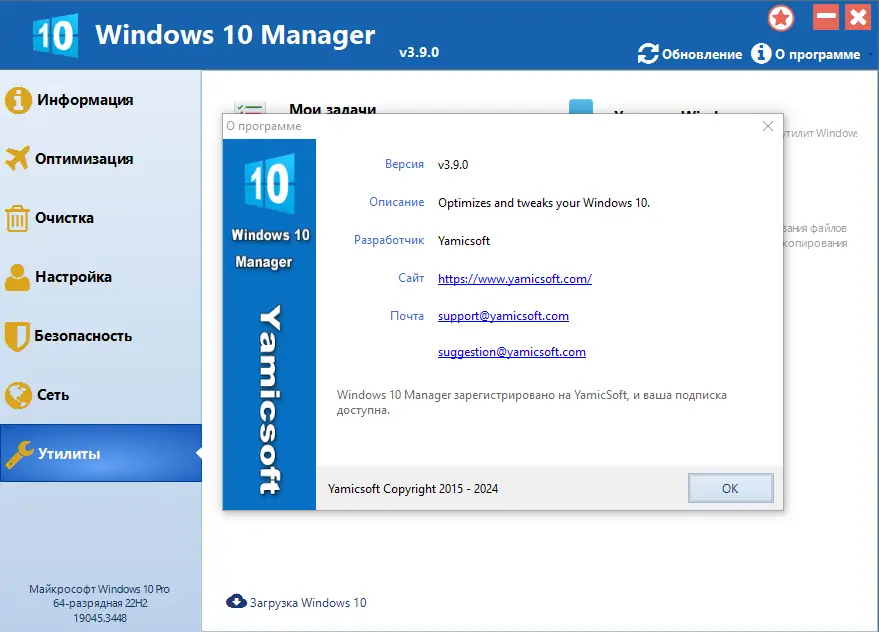879x632 pixels.
Task: Click the Windows 10 logo in title bar
Action: pos(55,35)
